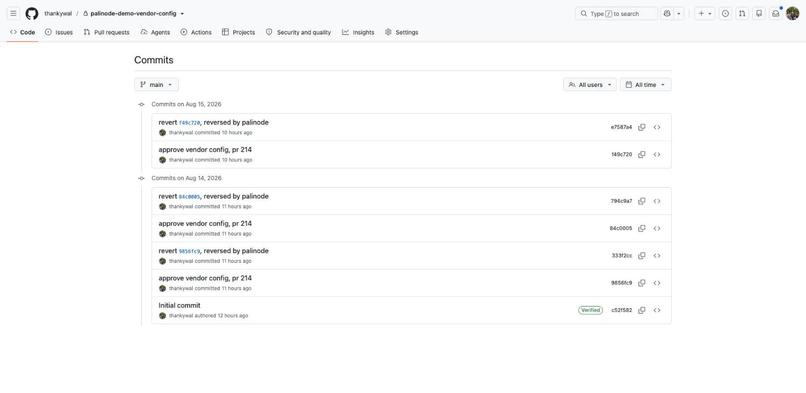Open the user avatar menu

(792, 13)
